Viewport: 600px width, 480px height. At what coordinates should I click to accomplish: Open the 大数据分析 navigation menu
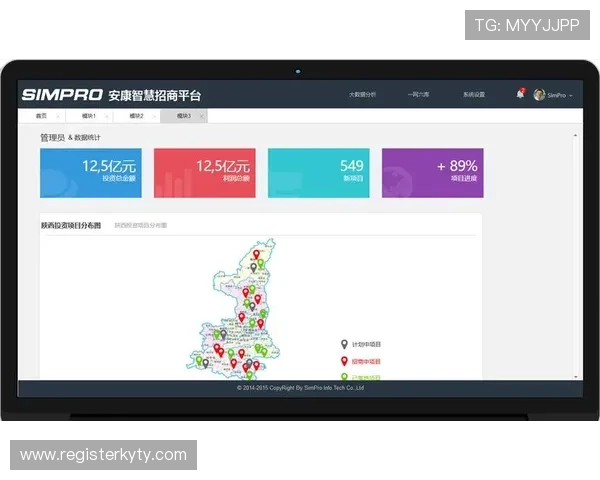(362, 95)
